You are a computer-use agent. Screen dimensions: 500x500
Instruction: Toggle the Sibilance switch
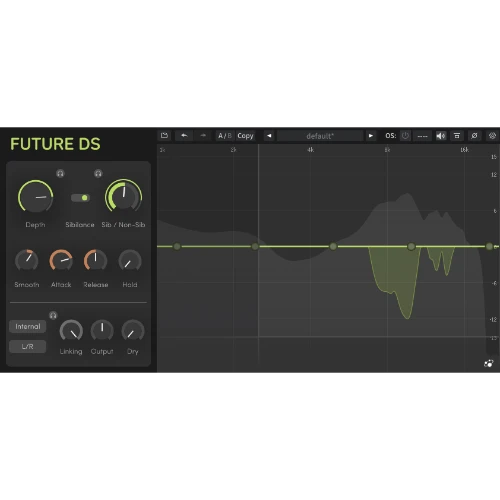pos(80,198)
